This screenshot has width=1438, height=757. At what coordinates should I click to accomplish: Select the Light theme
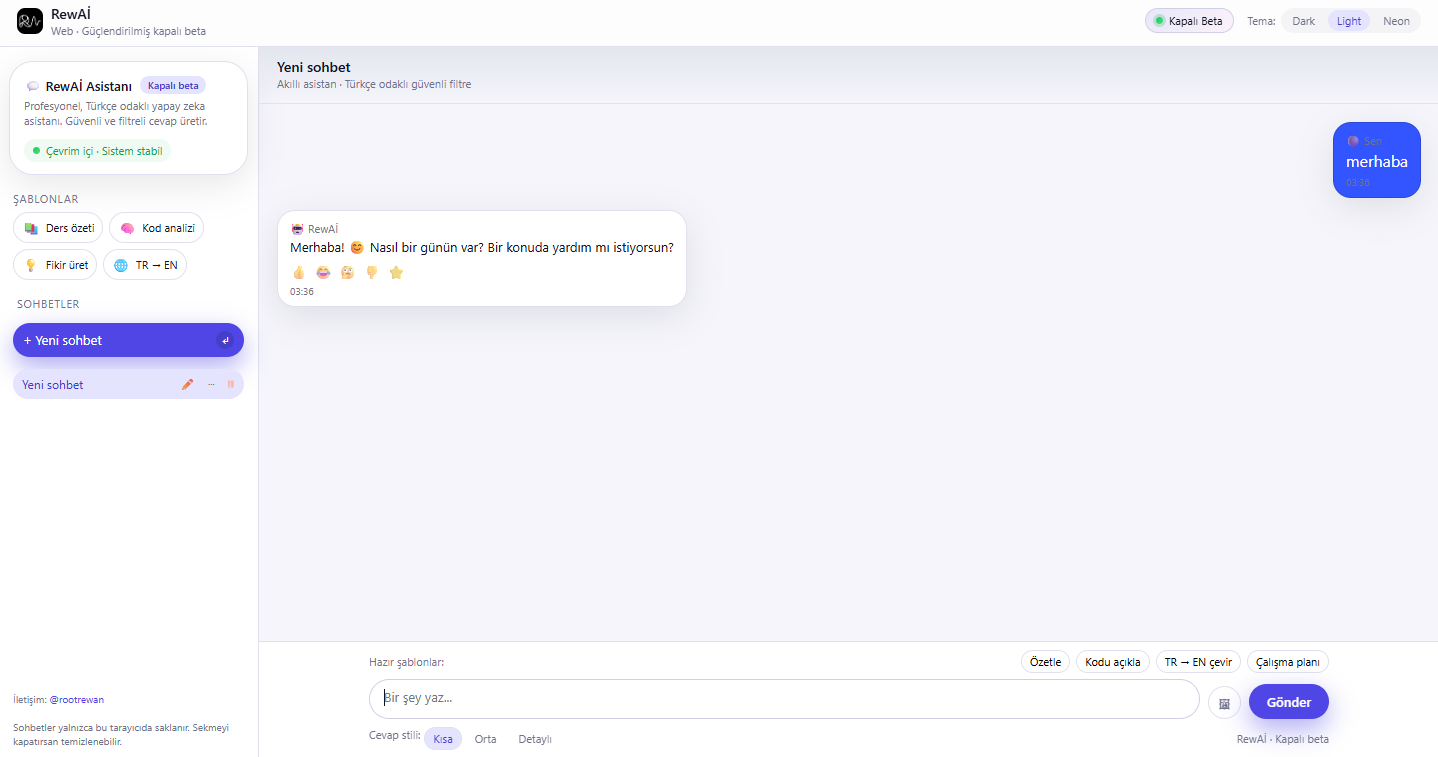(x=1349, y=21)
